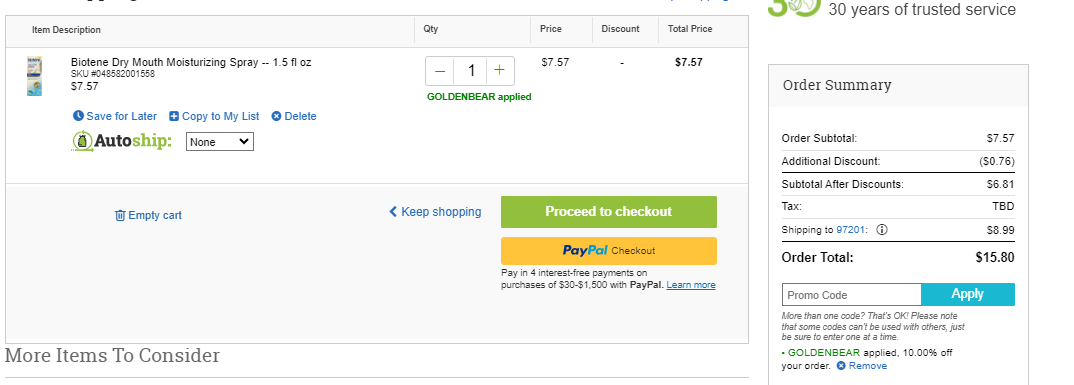Click Proceed to checkout button
The width and height of the screenshot is (1074, 385).
point(609,212)
